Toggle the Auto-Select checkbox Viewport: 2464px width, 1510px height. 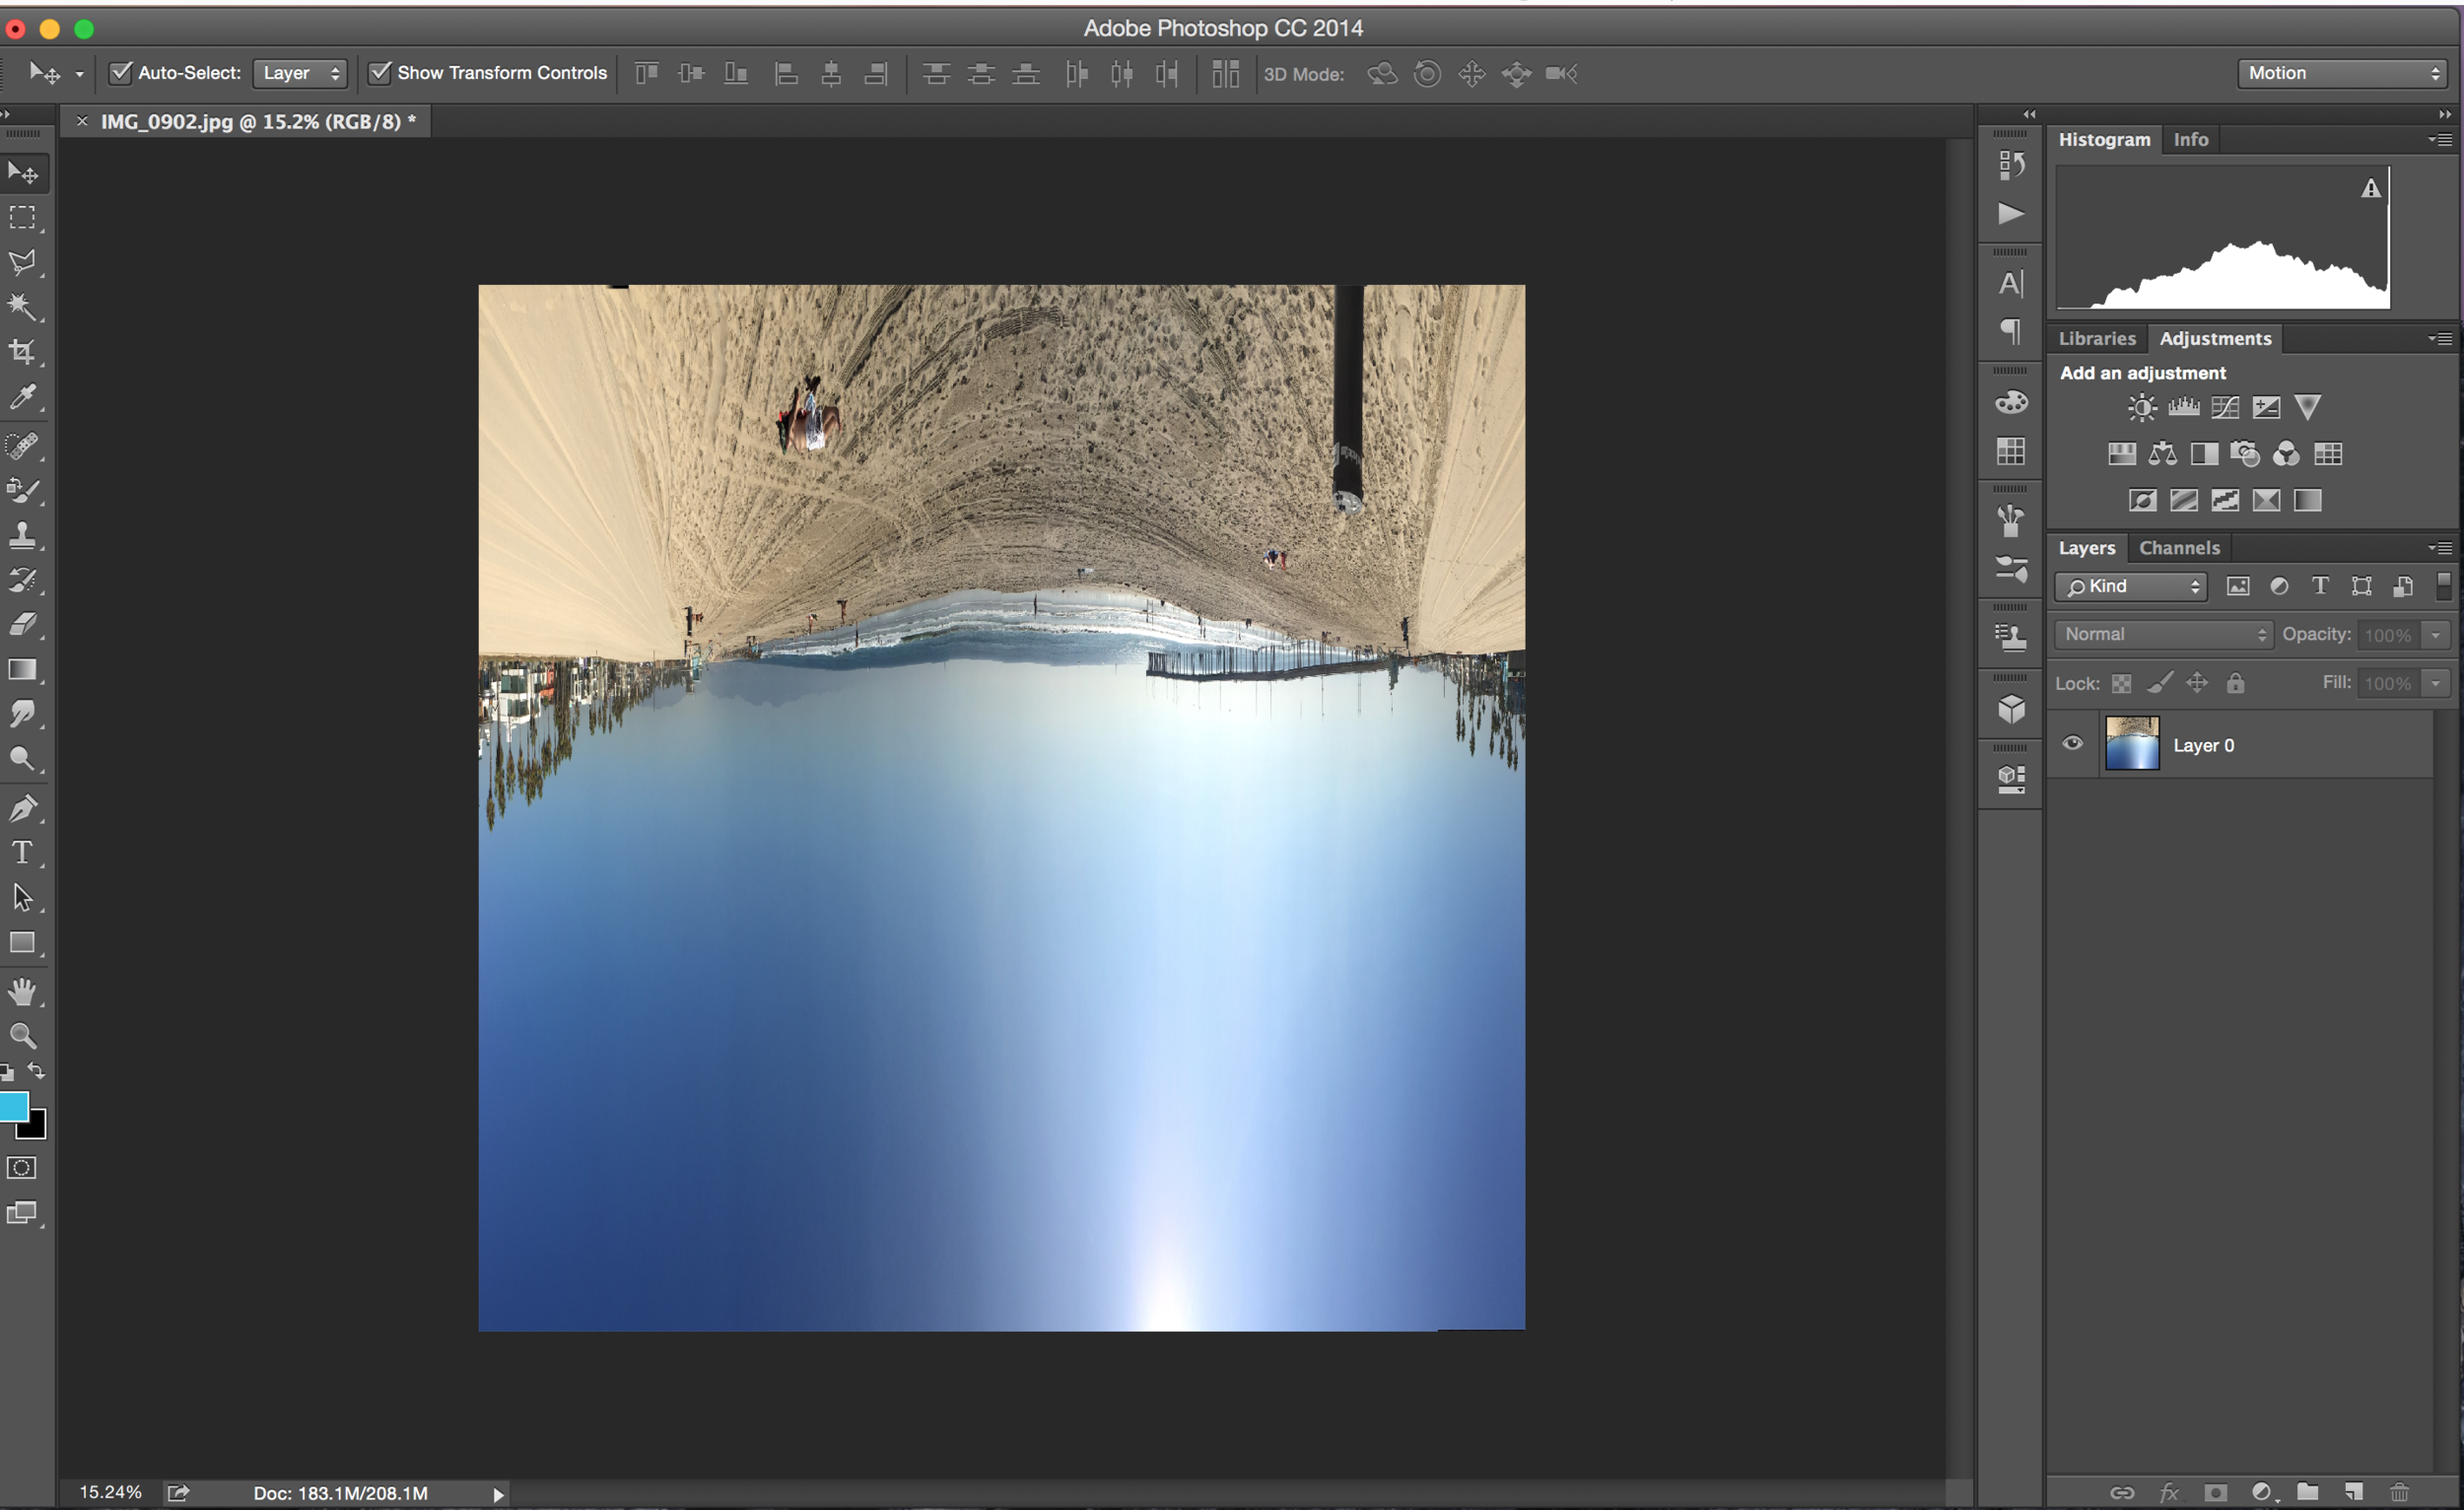tap(120, 72)
